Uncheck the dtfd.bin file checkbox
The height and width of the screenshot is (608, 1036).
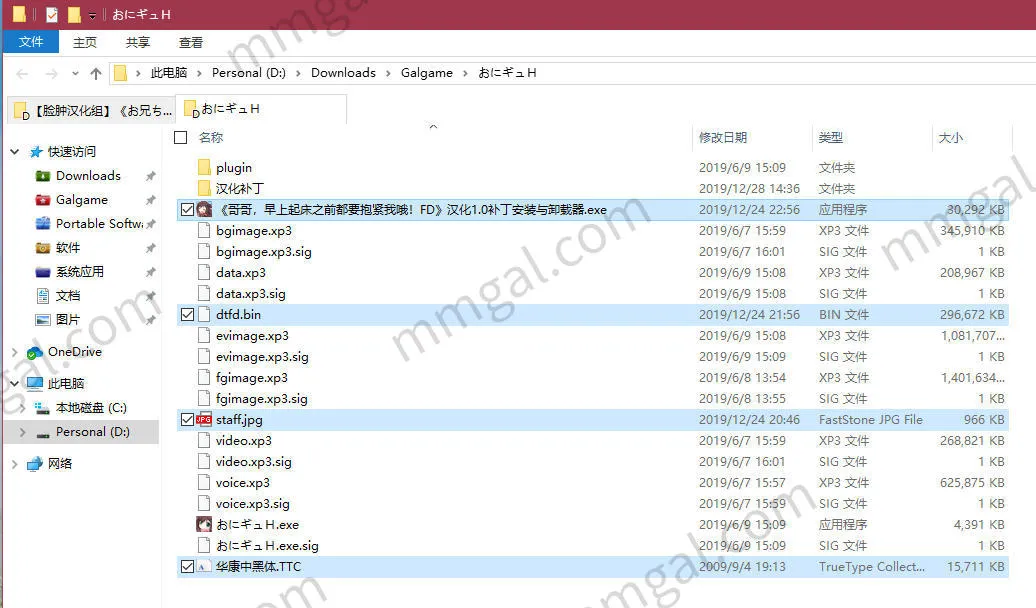tap(187, 315)
